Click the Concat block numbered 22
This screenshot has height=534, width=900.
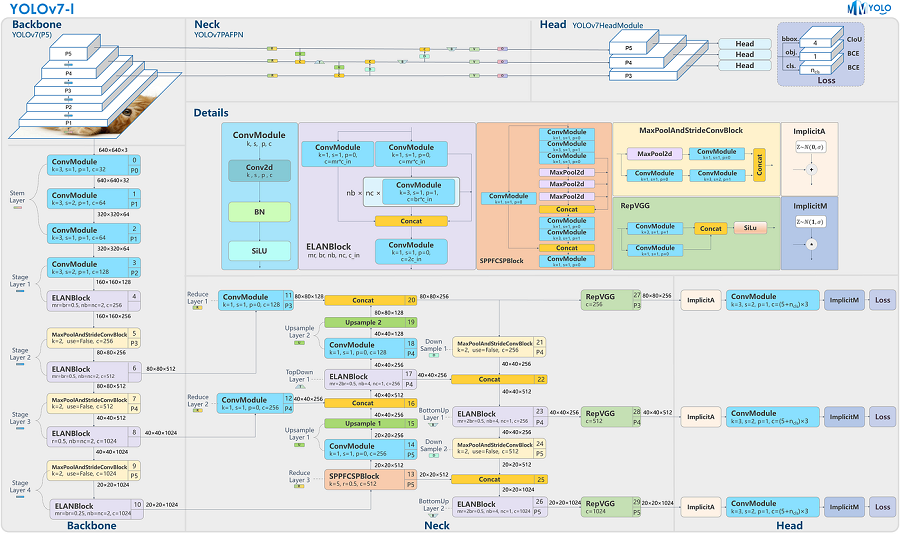499,380
